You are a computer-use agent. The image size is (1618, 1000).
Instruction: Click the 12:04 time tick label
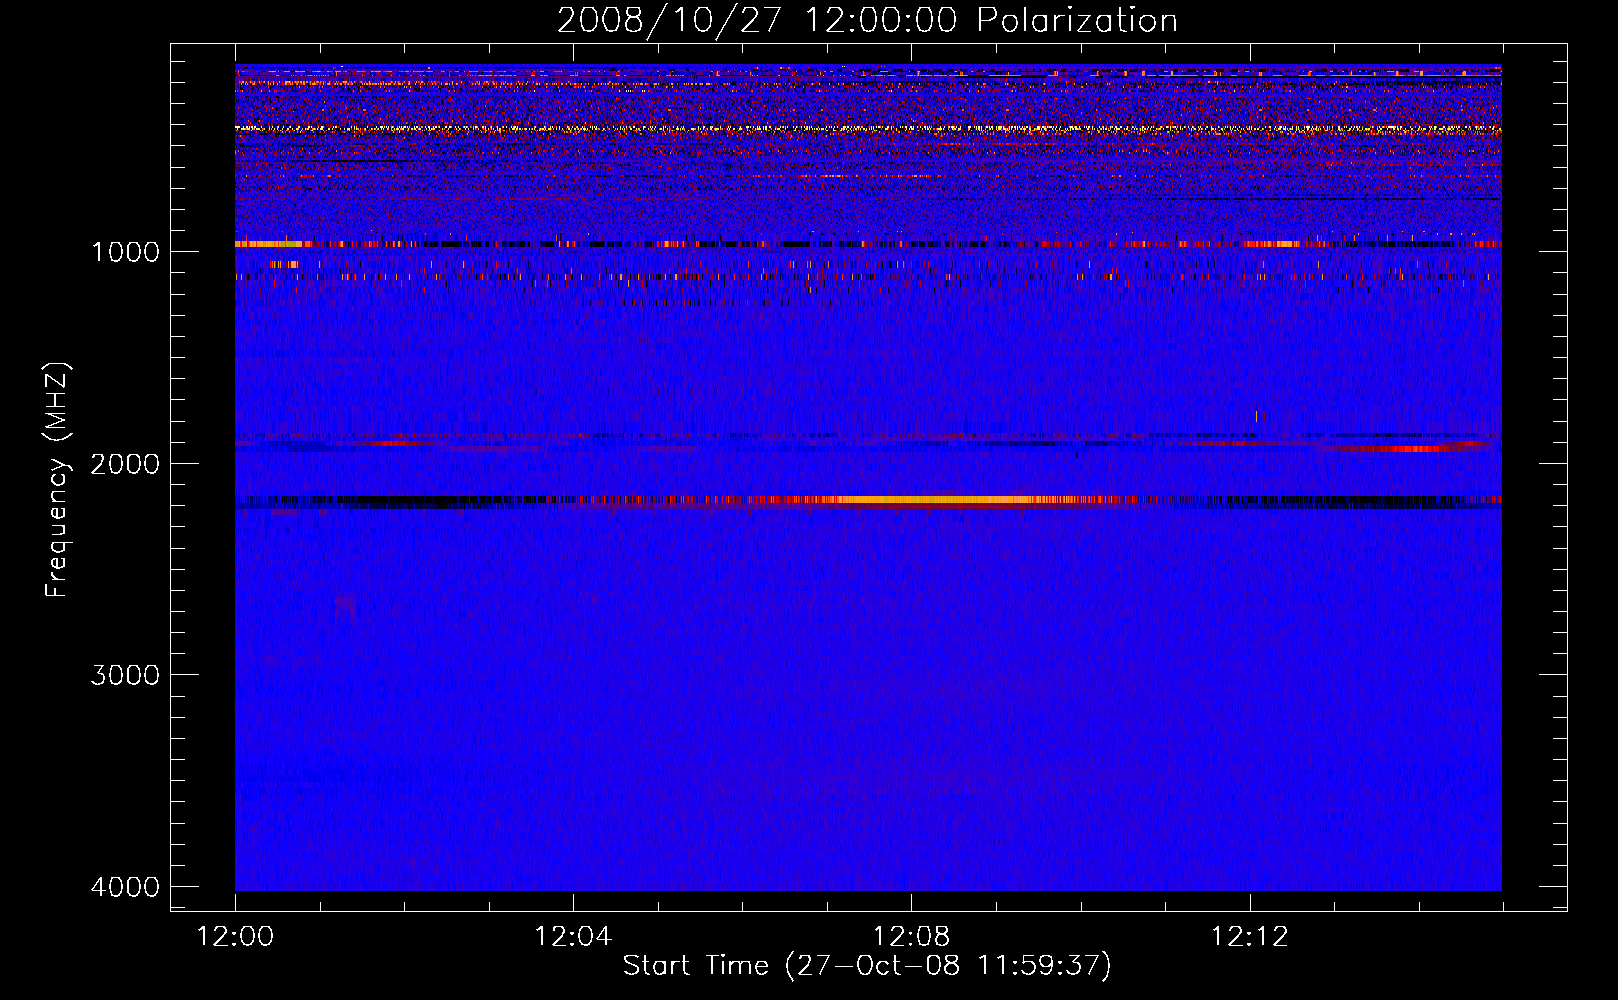point(573,937)
